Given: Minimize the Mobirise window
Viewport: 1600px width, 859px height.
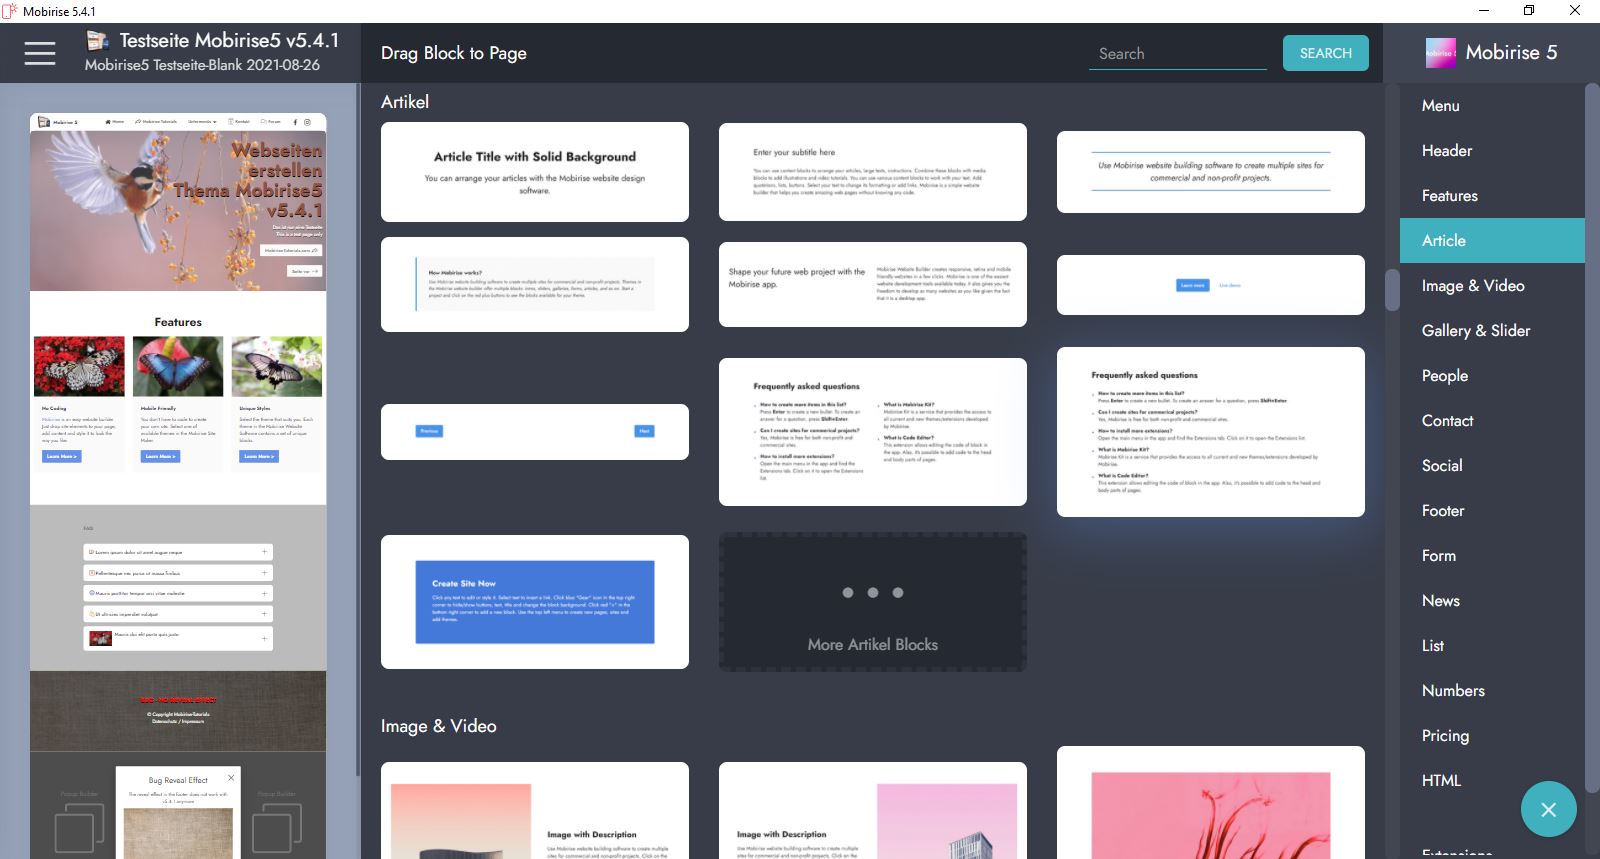Looking at the screenshot, I should [1483, 11].
